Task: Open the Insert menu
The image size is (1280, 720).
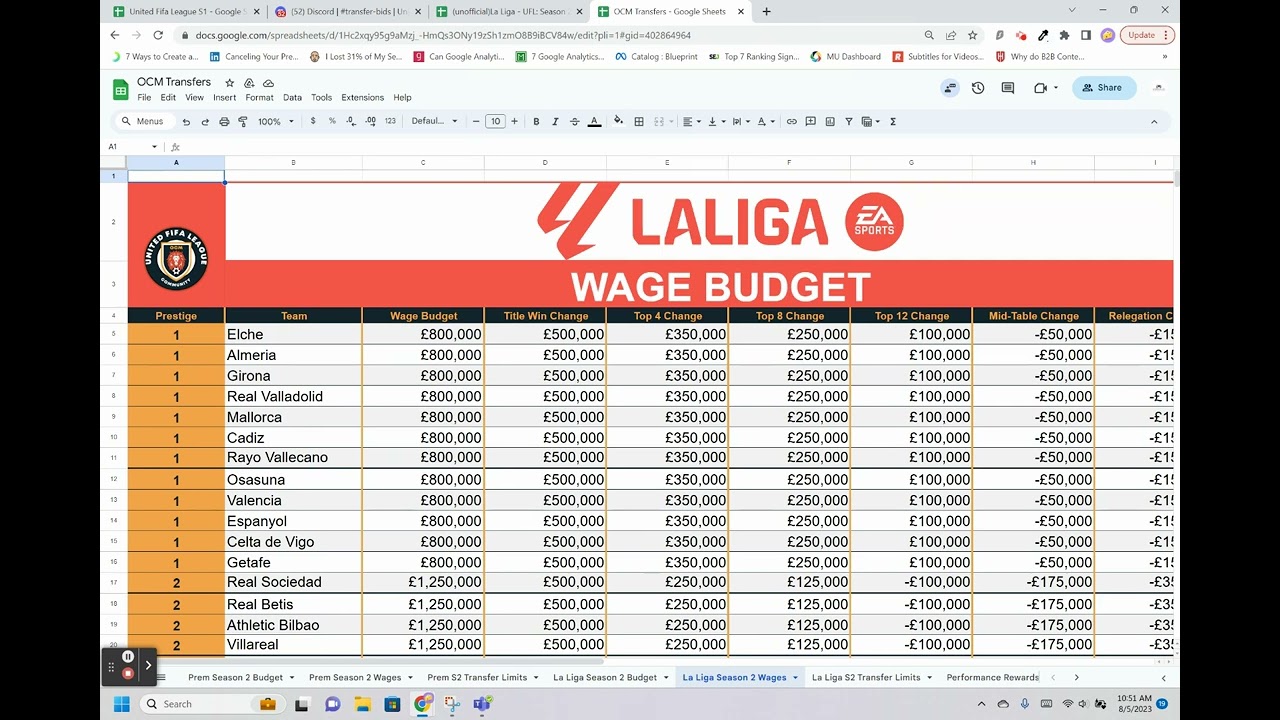Action: pyautogui.click(x=224, y=98)
